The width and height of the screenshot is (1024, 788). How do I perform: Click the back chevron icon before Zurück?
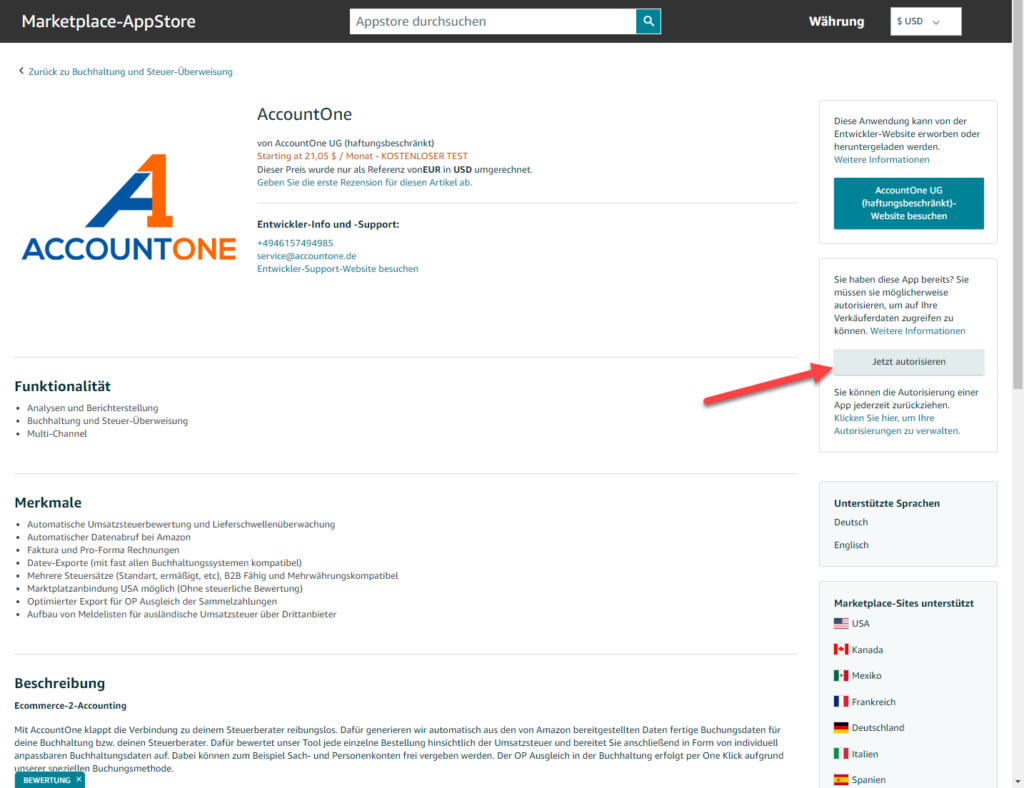(x=21, y=71)
